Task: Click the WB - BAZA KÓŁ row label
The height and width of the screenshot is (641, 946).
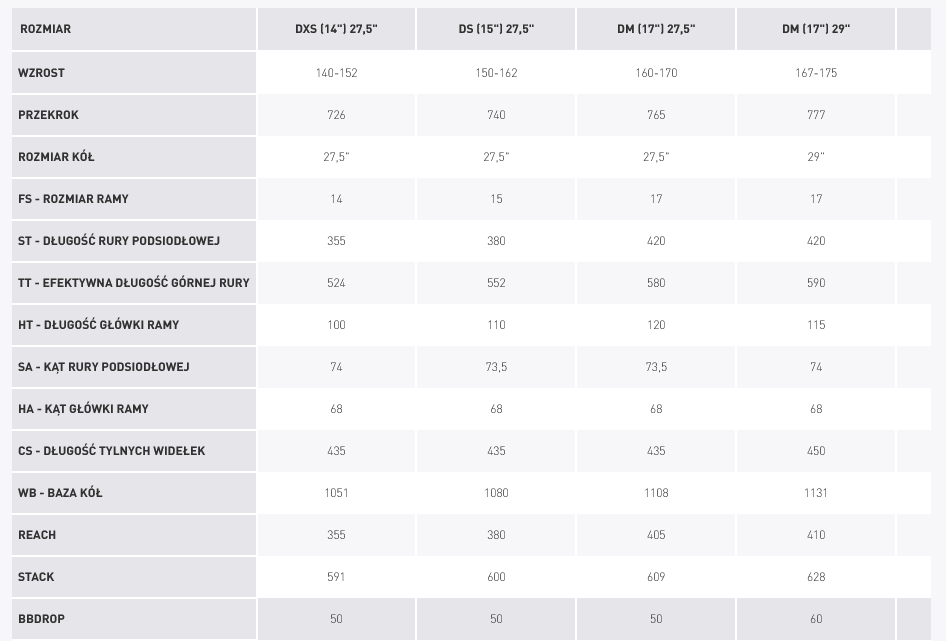Action: coord(60,493)
